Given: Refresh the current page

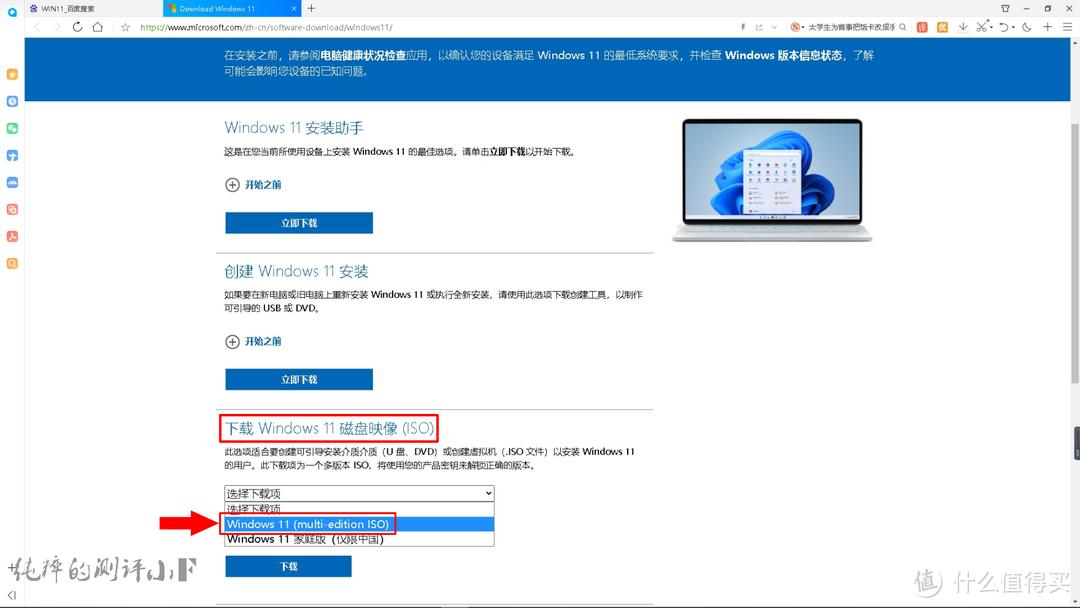Looking at the screenshot, I should click(x=76, y=27).
